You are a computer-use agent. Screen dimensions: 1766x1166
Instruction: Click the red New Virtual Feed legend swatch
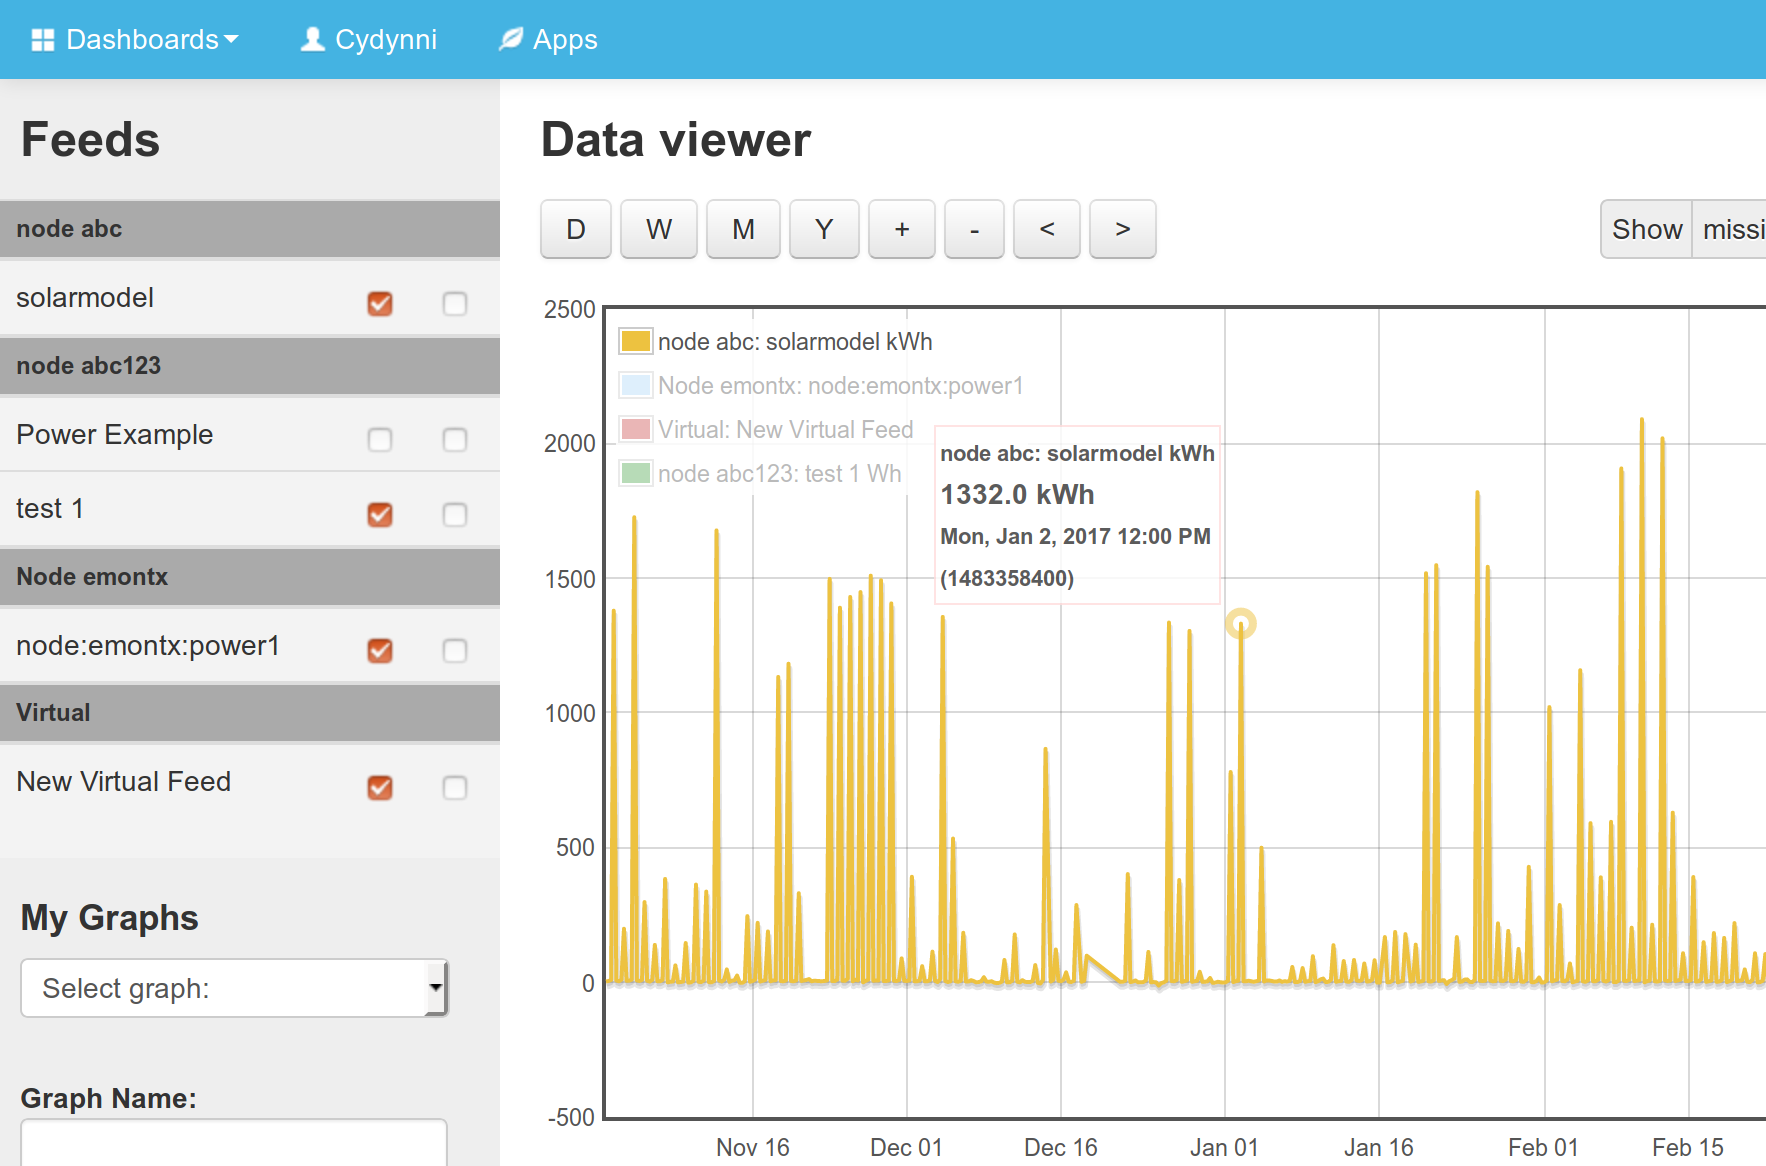tap(636, 429)
